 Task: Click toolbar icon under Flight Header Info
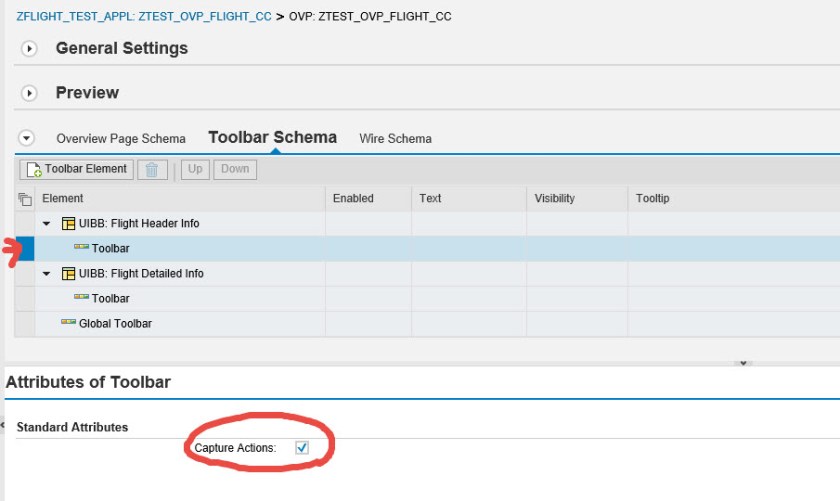[81, 248]
